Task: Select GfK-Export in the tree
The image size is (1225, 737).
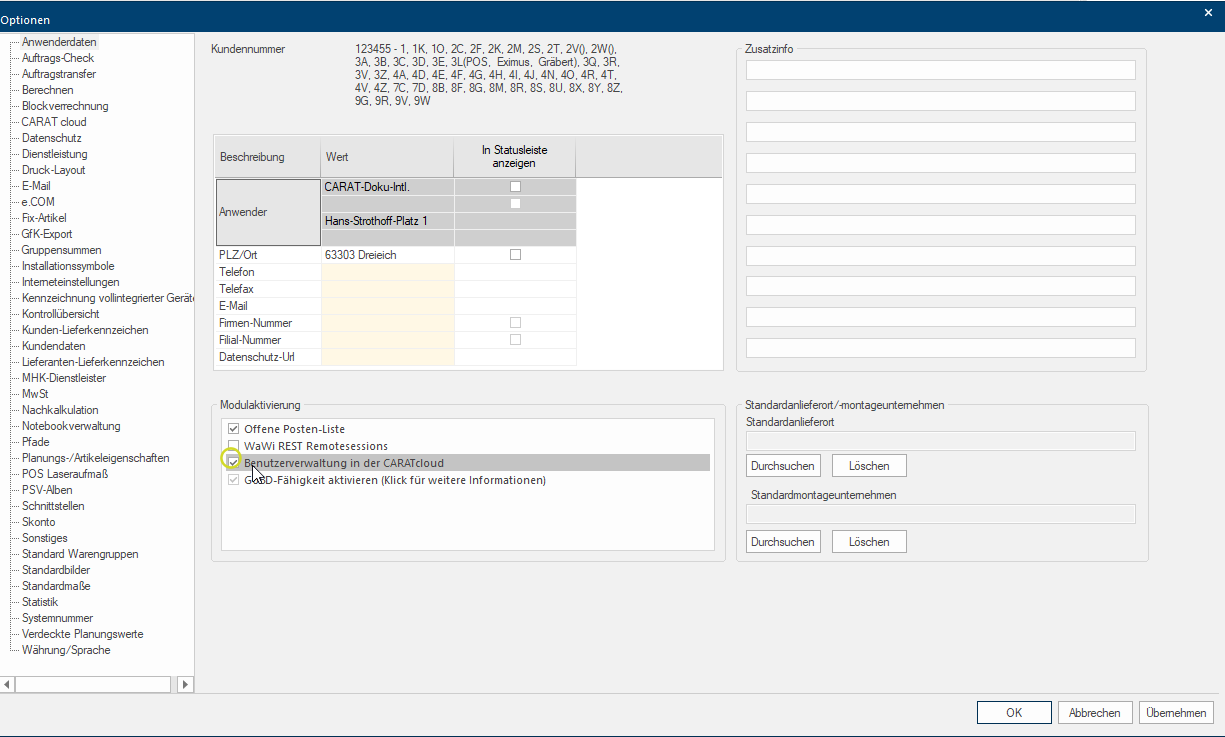Action: [47, 234]
